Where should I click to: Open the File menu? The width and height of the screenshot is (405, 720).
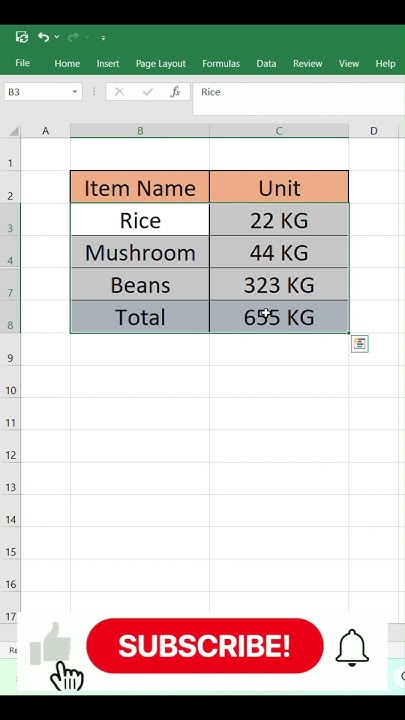pos(22,63)
